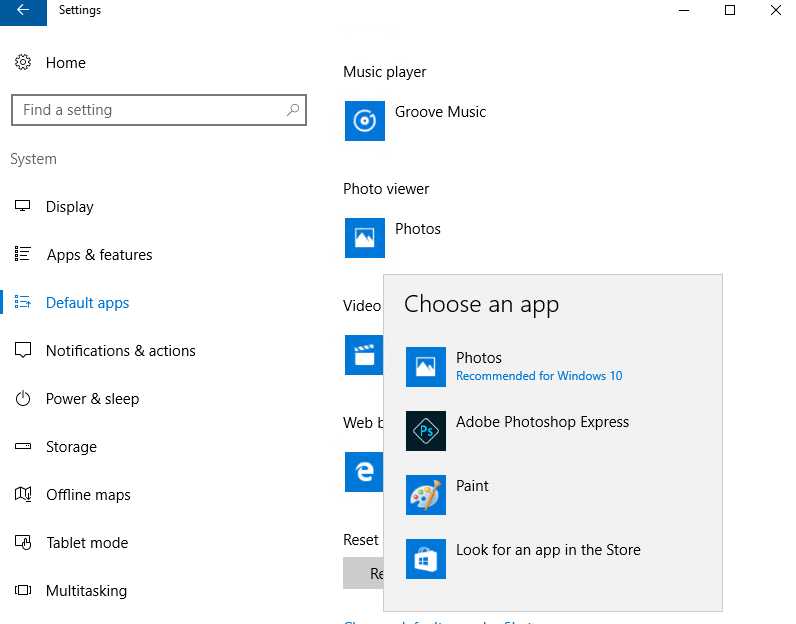Image resolution: width=796 pixels, height=624 pixels.
Task: Go to Notifications & actions
Action: click(120, 351)
